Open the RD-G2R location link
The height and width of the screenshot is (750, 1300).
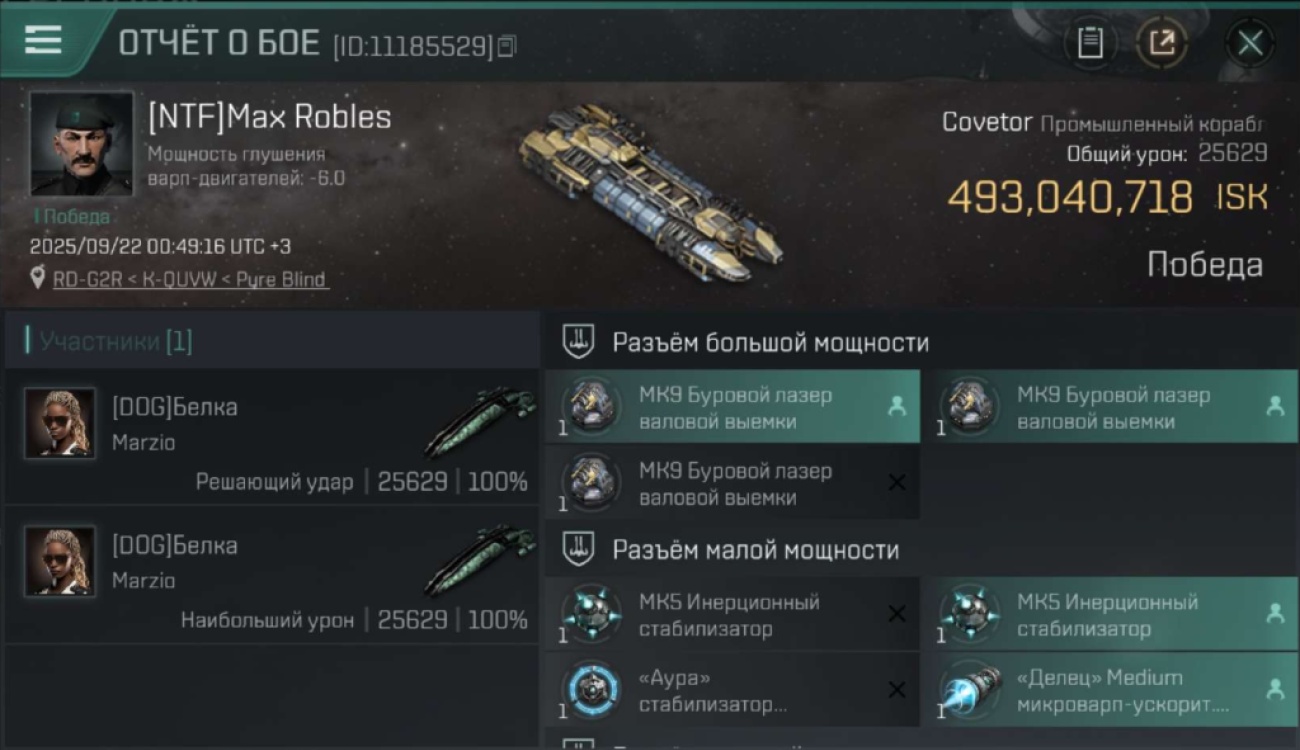tap(190, 280)
